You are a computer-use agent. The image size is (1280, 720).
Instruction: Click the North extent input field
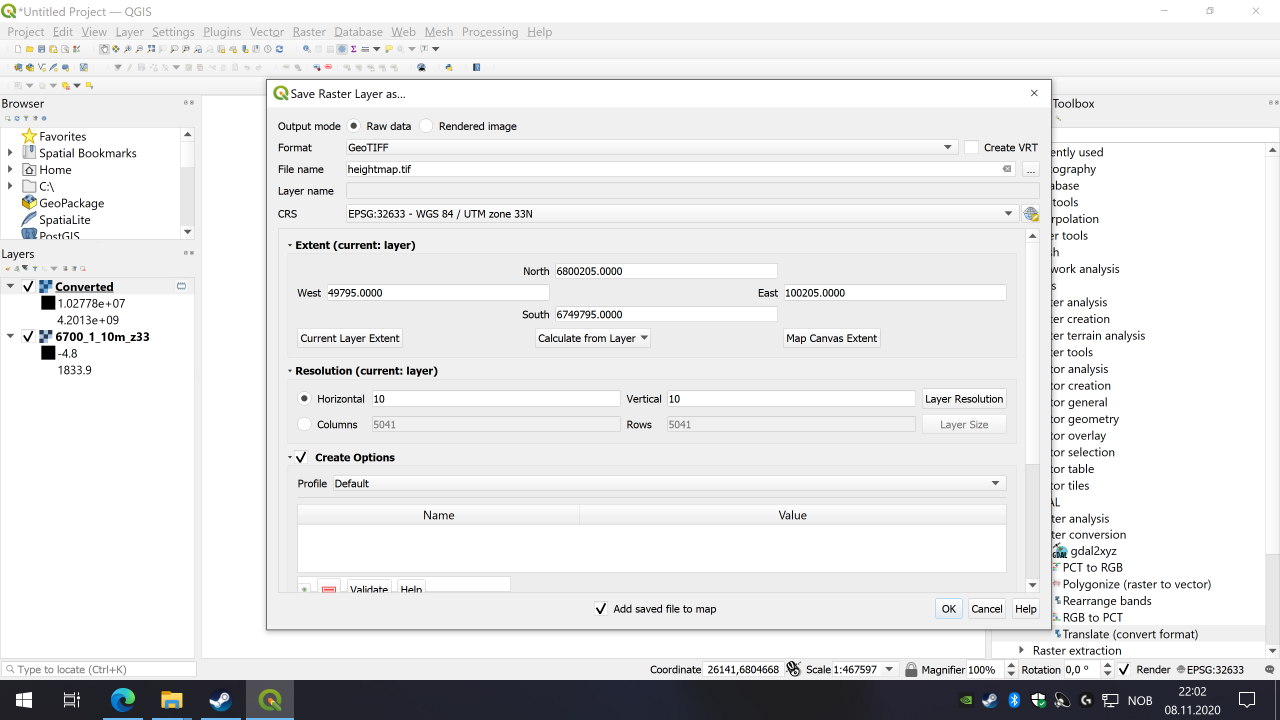pos(665,271)
